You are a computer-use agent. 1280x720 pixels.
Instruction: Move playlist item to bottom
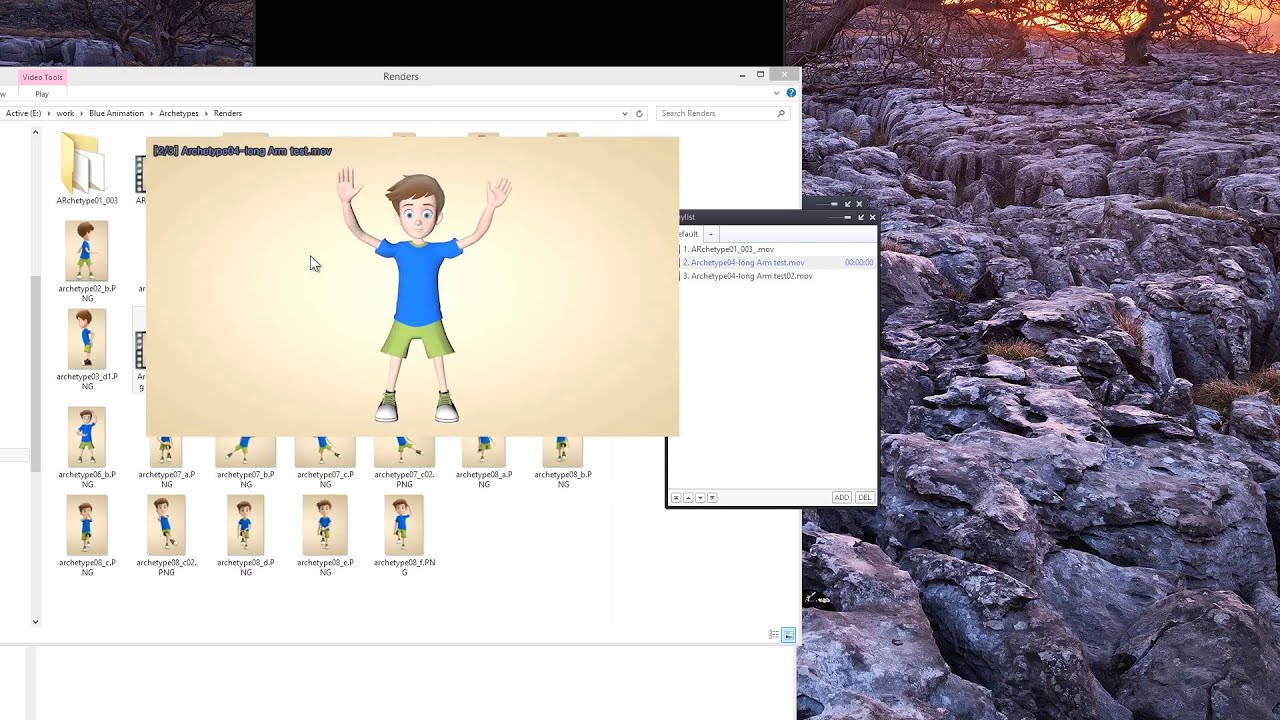pos(711,497)
